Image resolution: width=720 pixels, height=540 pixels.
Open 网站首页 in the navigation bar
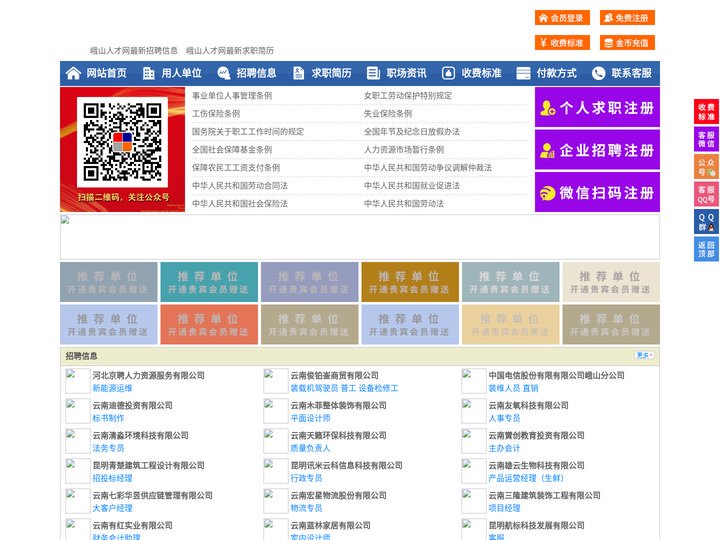tap(106, 73)
